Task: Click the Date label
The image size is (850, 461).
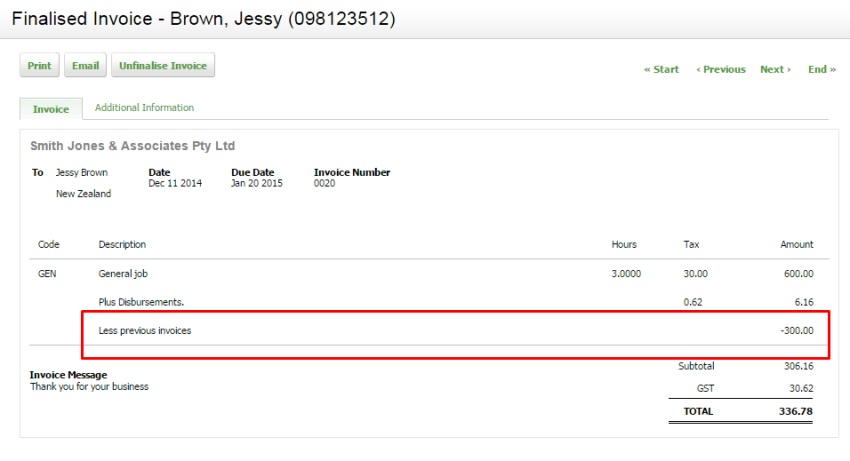Action: tap(159, 172)
